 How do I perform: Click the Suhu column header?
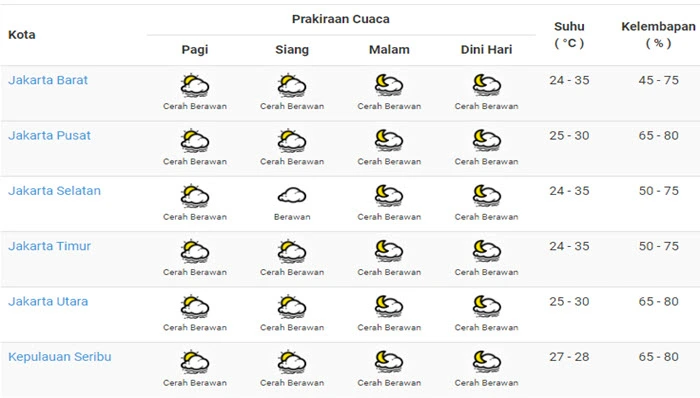point(569,35)
